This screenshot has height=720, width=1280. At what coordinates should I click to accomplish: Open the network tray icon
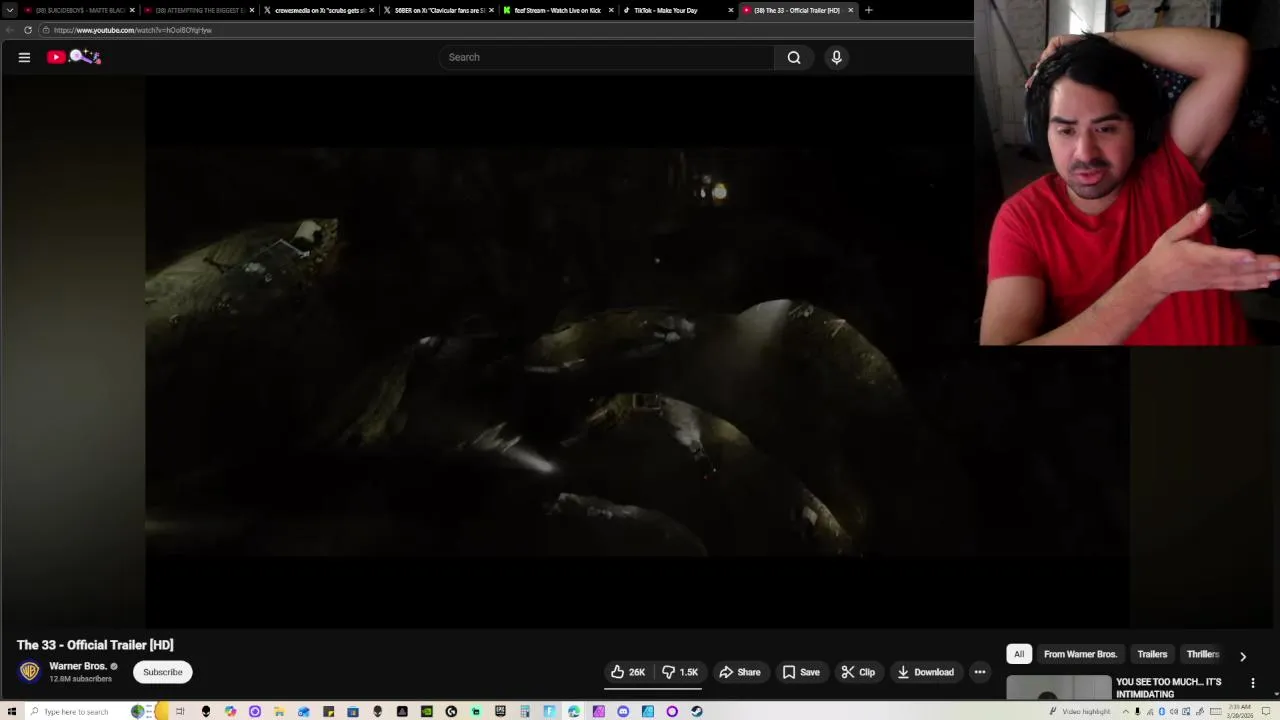pyautogui.click(x=1150, y=711)
